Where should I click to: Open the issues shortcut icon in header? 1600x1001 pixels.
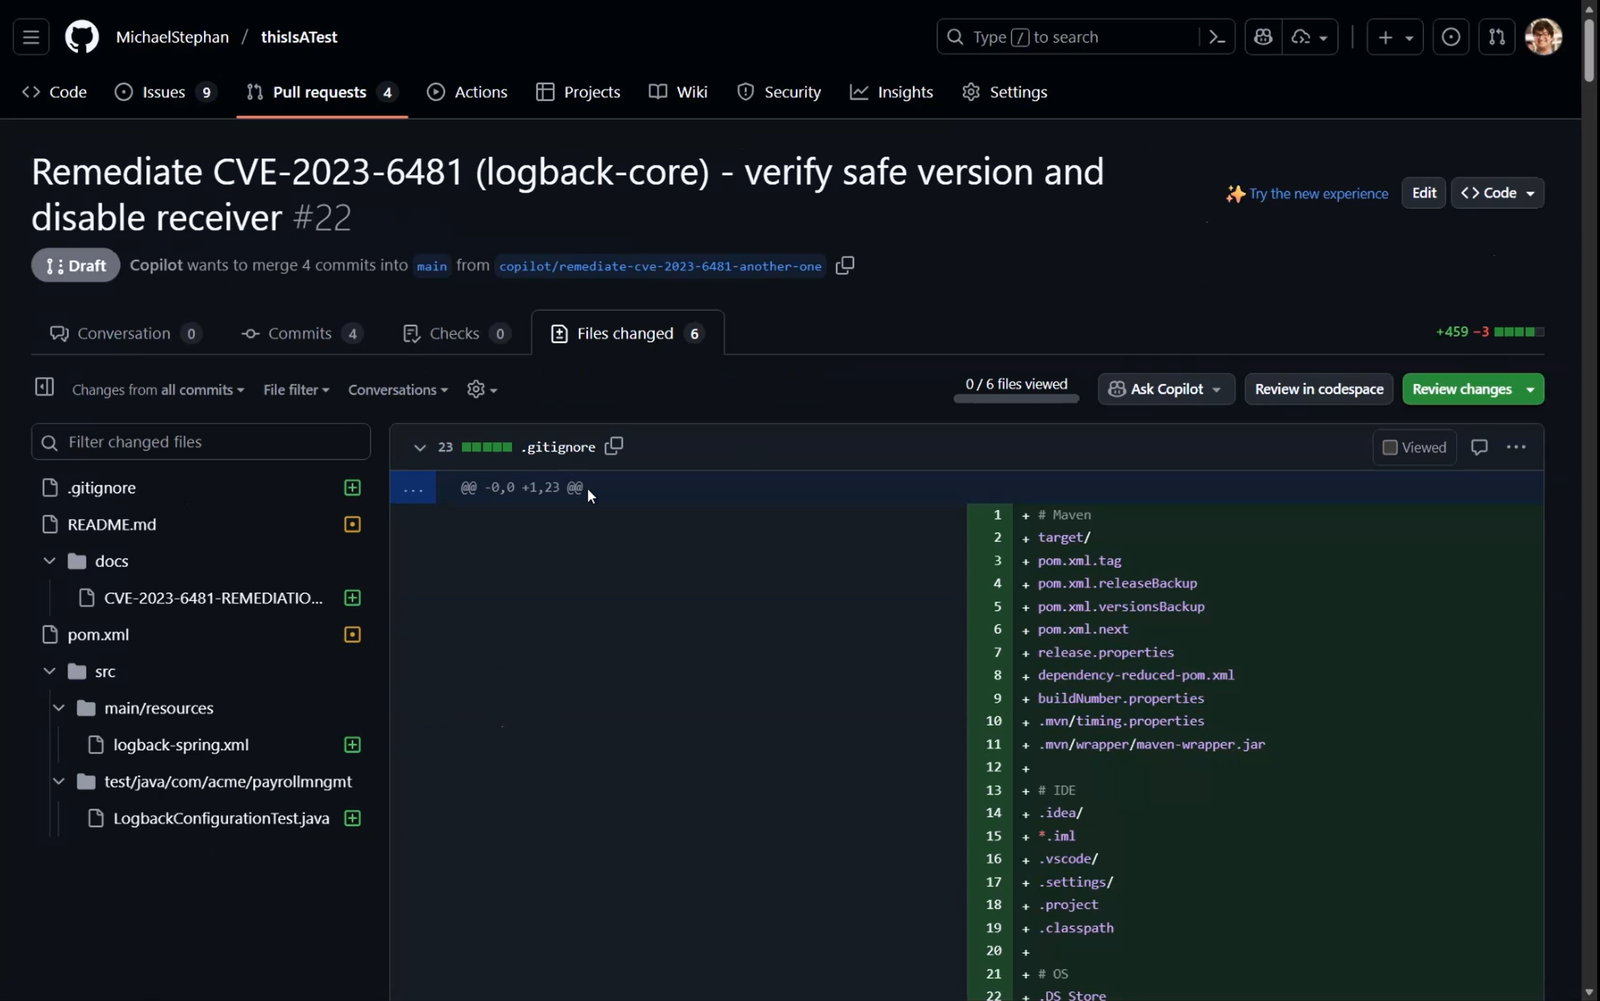tap(1451, 37)
